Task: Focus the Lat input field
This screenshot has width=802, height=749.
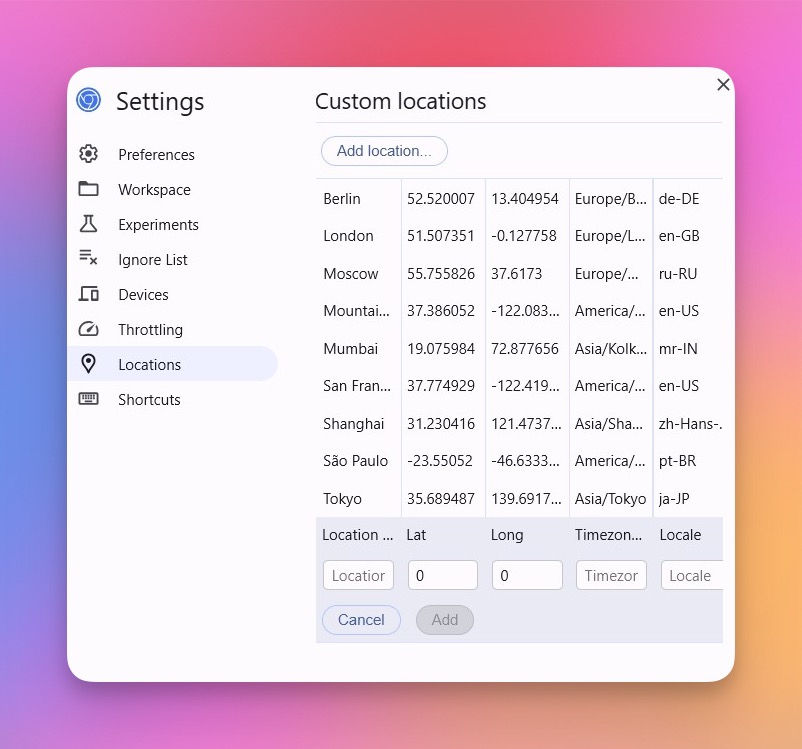Action: tap(442, 575)
